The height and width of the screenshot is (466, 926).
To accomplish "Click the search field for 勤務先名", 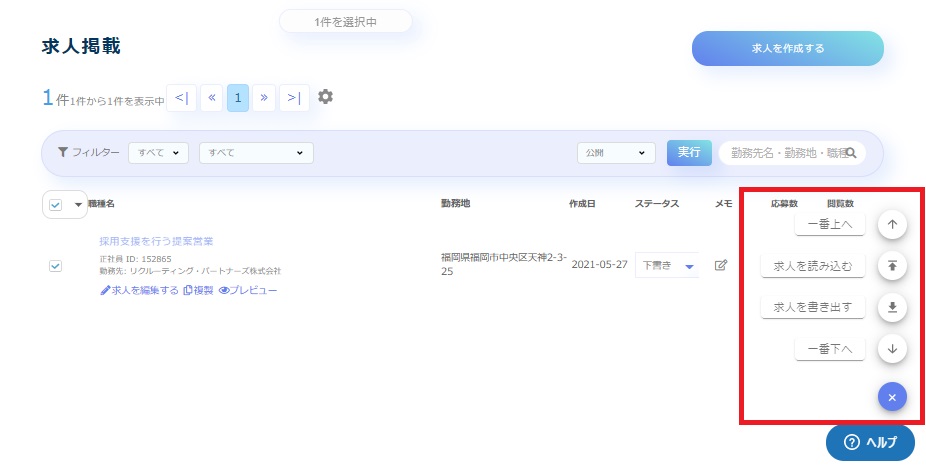I will (783, 153).
